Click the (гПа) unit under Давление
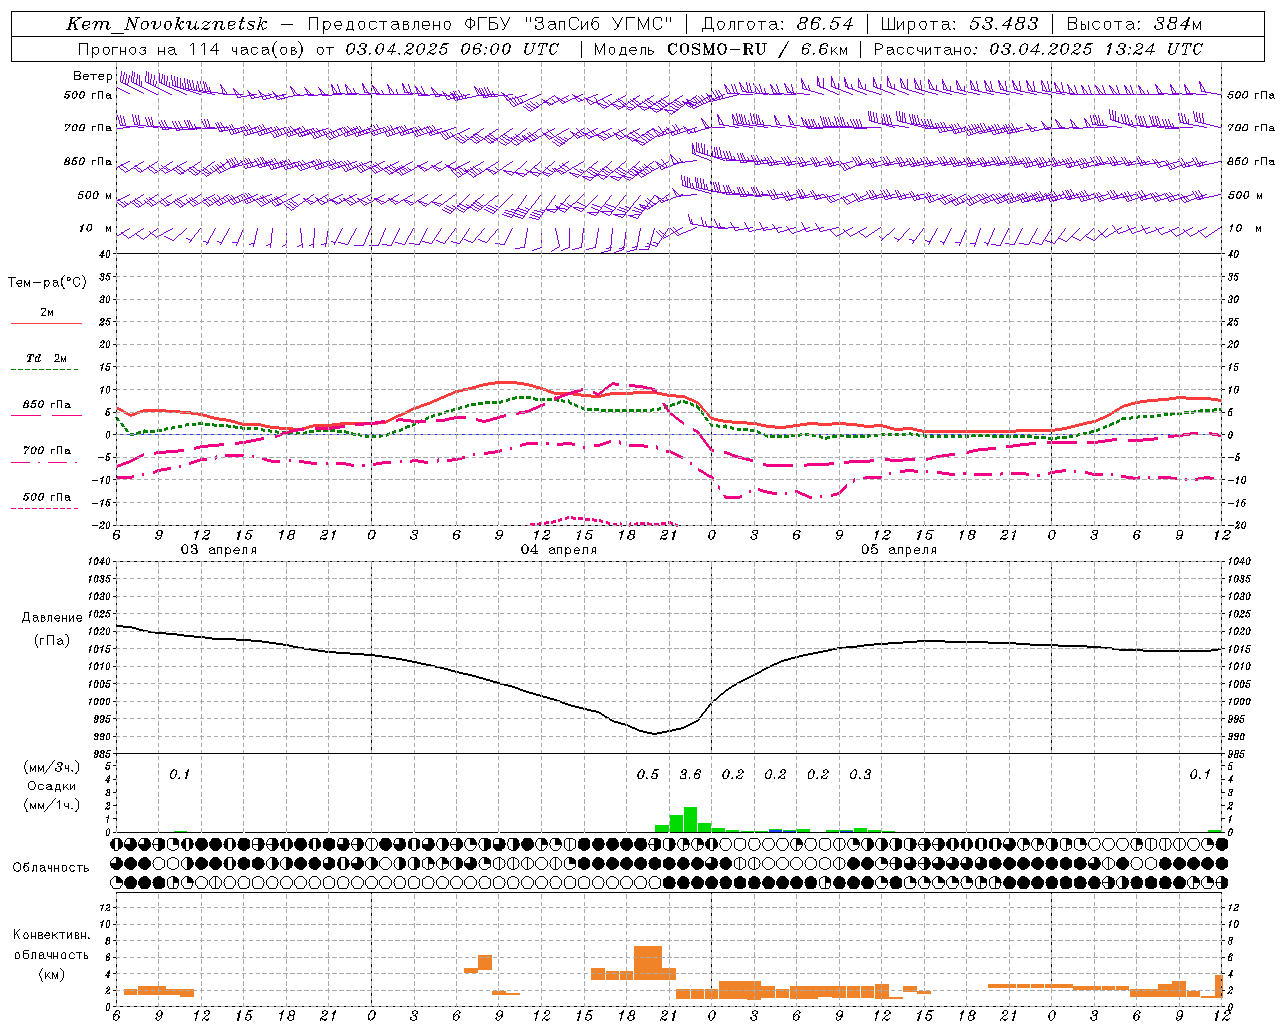The image size is (1280, 1024). [x=52, y=640]
